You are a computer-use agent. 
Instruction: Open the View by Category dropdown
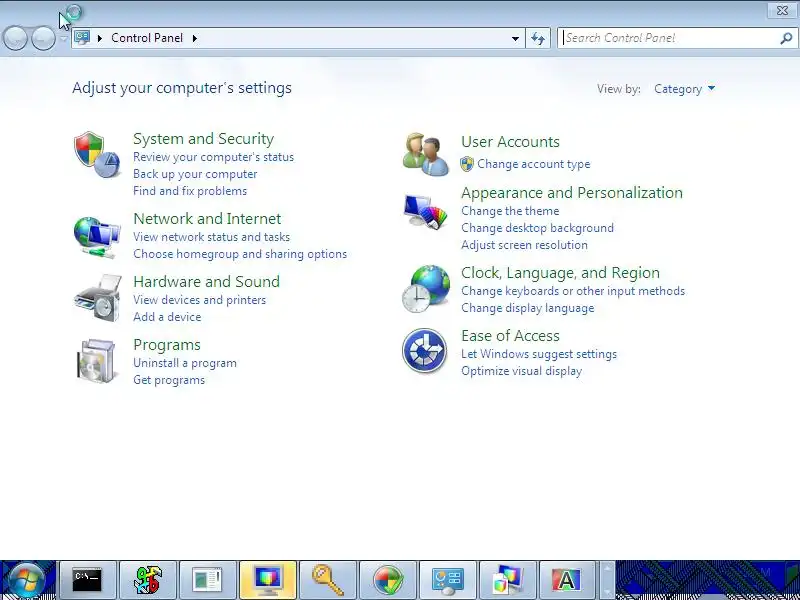point(685,89)
